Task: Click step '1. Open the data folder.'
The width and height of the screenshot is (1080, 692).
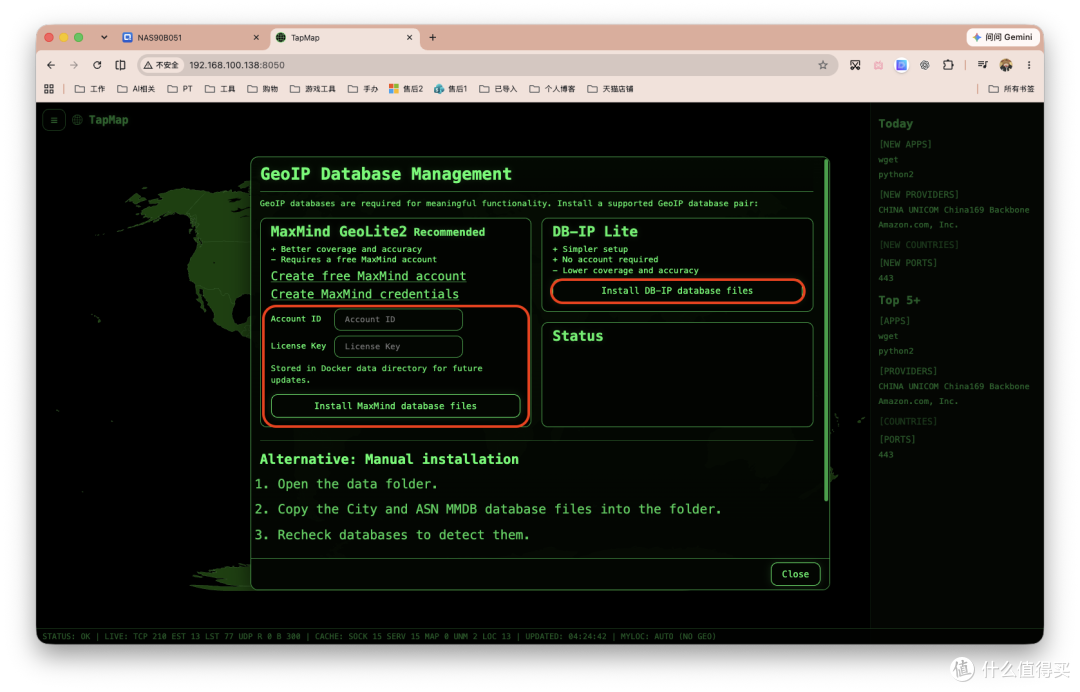Action: pos(346,484)
